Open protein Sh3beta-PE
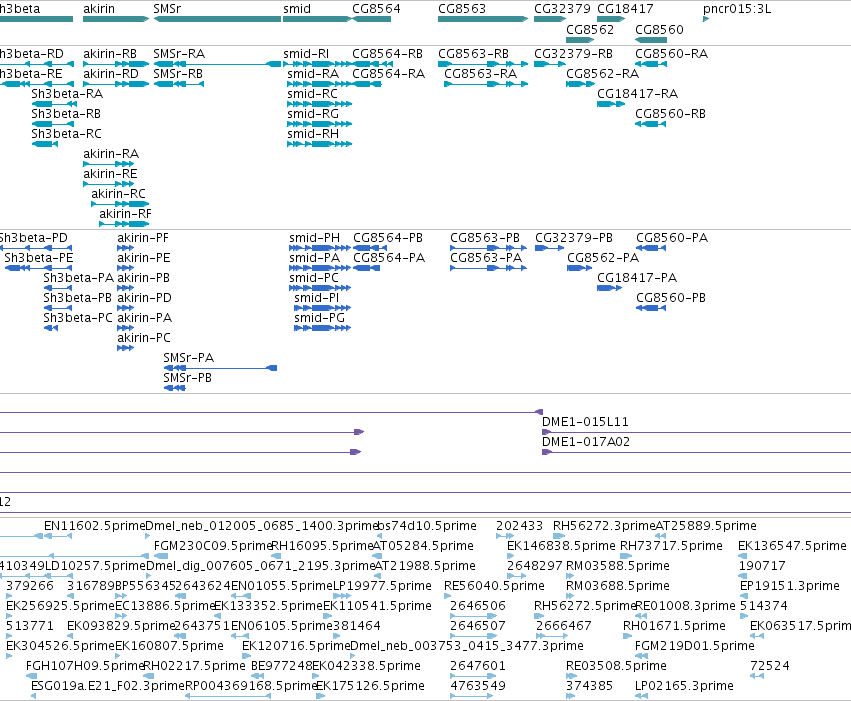This screenshot has width=851, height=701. tap(39, 258)
